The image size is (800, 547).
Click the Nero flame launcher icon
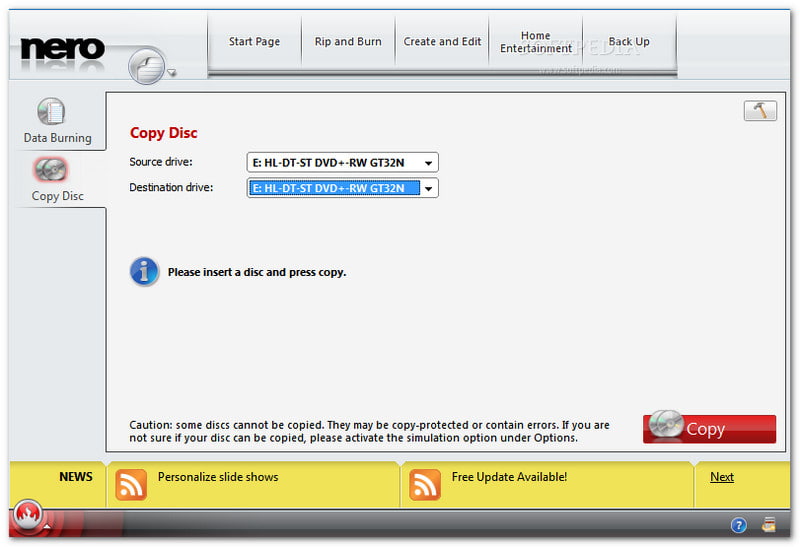(29, 517)
